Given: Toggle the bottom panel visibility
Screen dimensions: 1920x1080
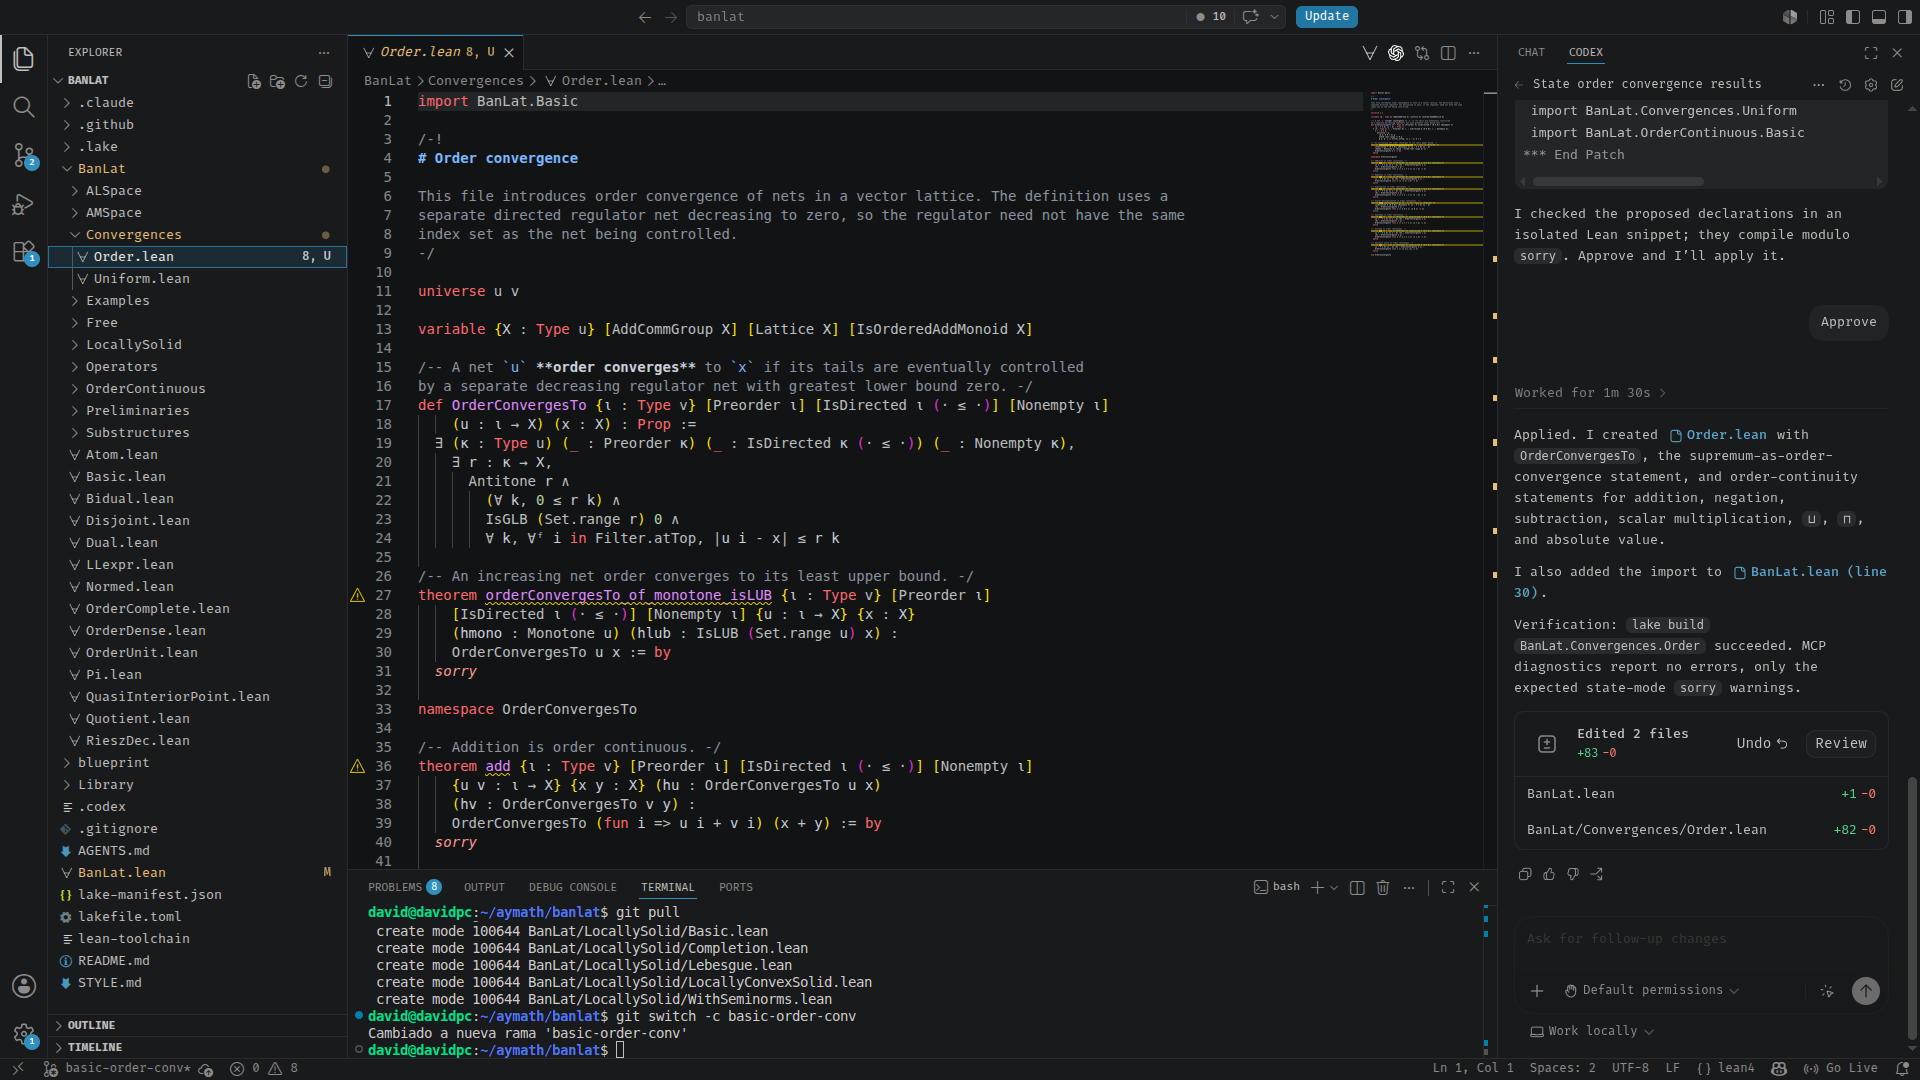Looking at the screenshot, I should 1879,17.
